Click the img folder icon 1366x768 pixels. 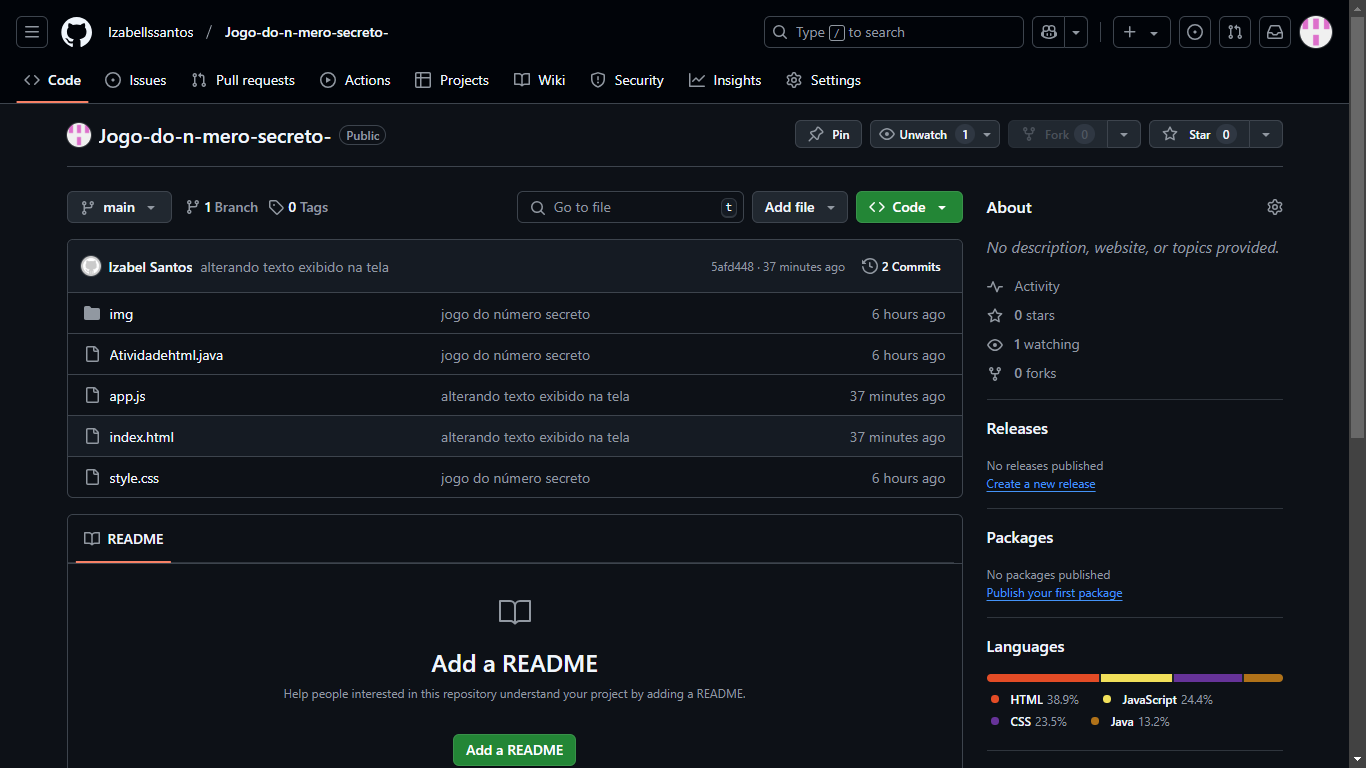click(92, 314)
